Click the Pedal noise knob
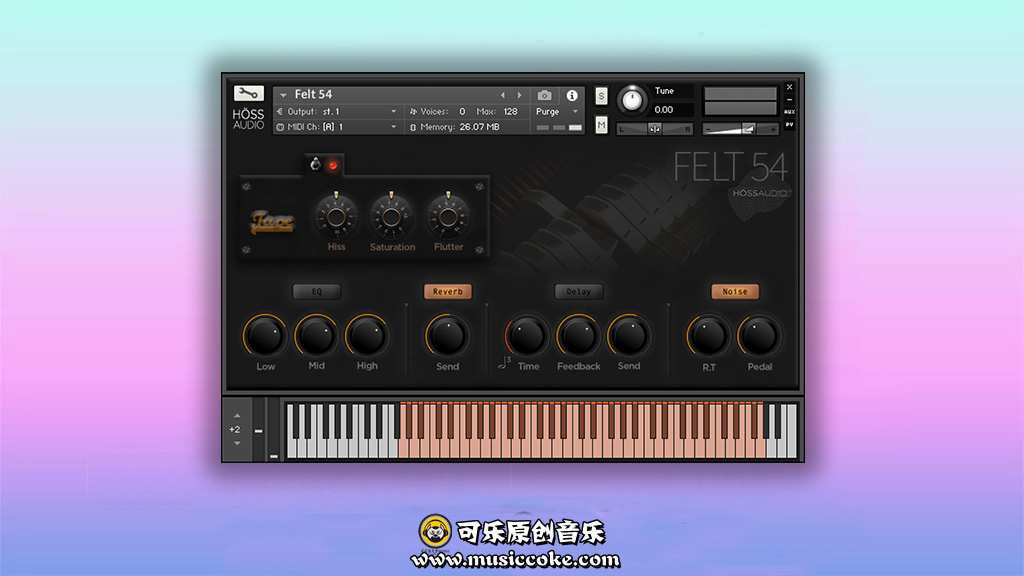 pos(760,336)
